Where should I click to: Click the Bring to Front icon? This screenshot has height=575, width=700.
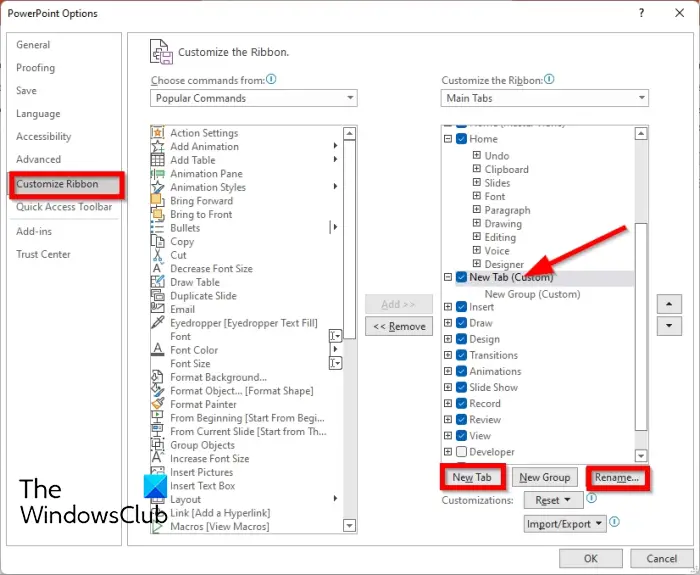coord(157,214)
